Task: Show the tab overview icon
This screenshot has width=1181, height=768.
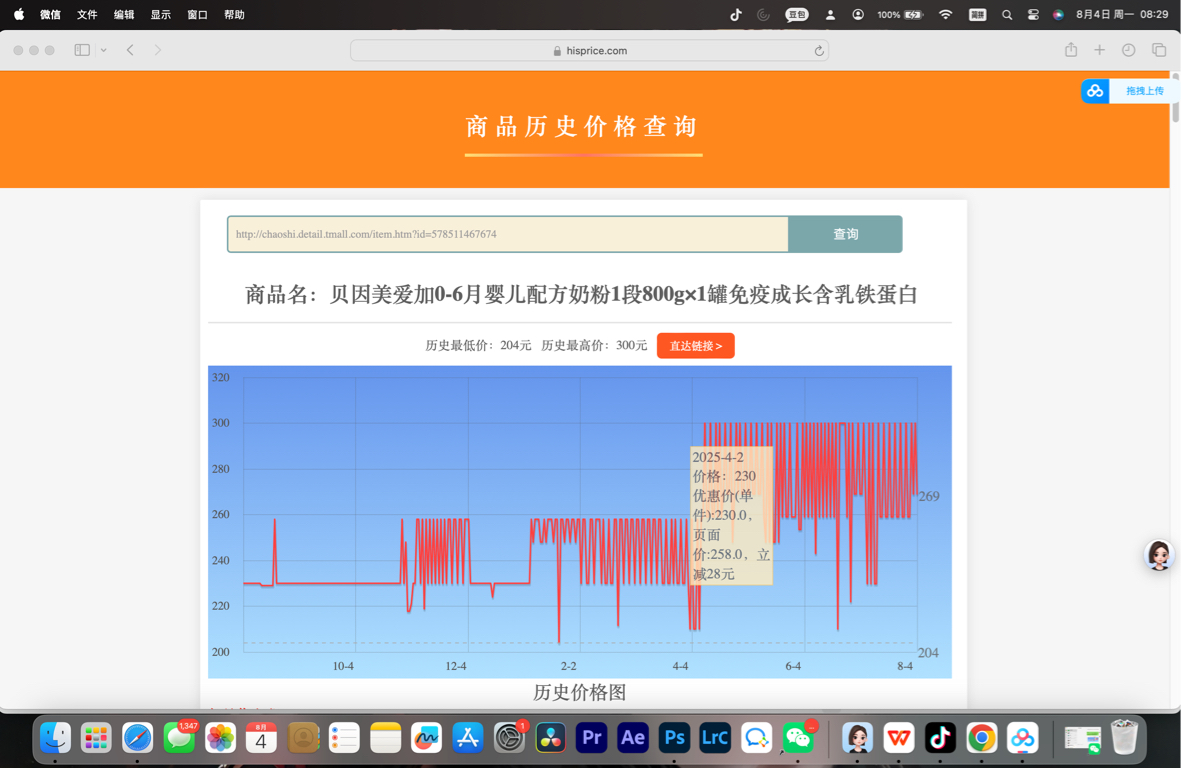Action: click(x=1158, y=50)
